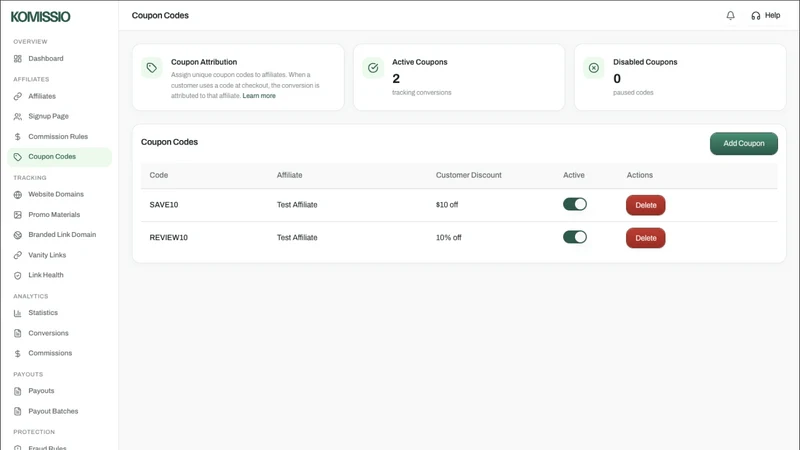The height and width of the screenshot is (450, 800).
Task: Click the Active Coupons count 2
Action: pos(396,79)
